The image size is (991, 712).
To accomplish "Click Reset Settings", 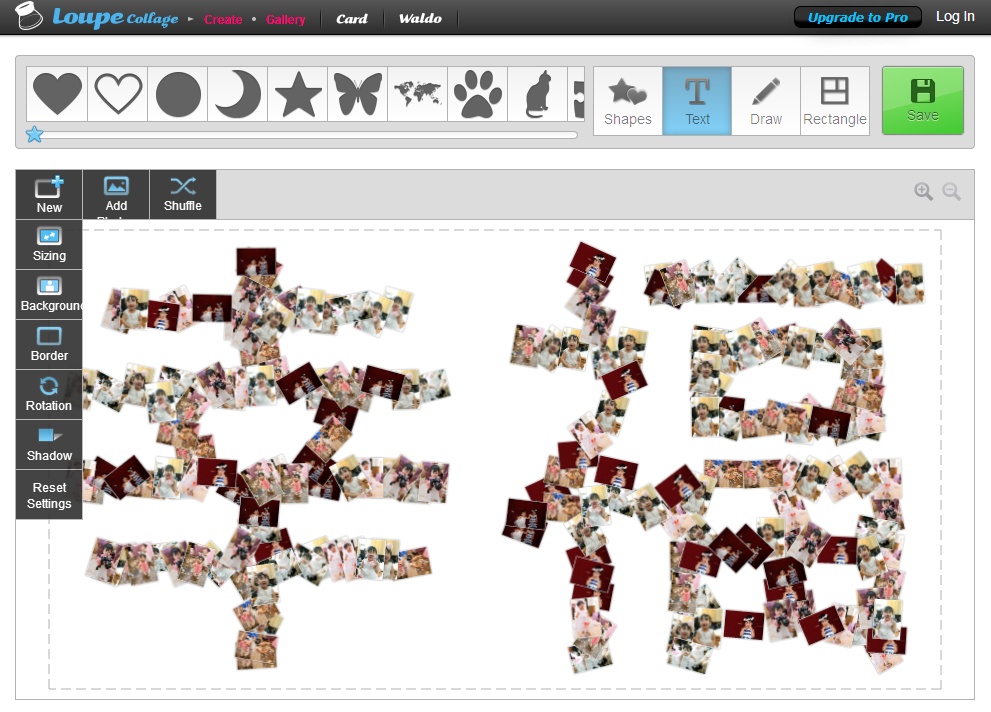I will point(49,495).
